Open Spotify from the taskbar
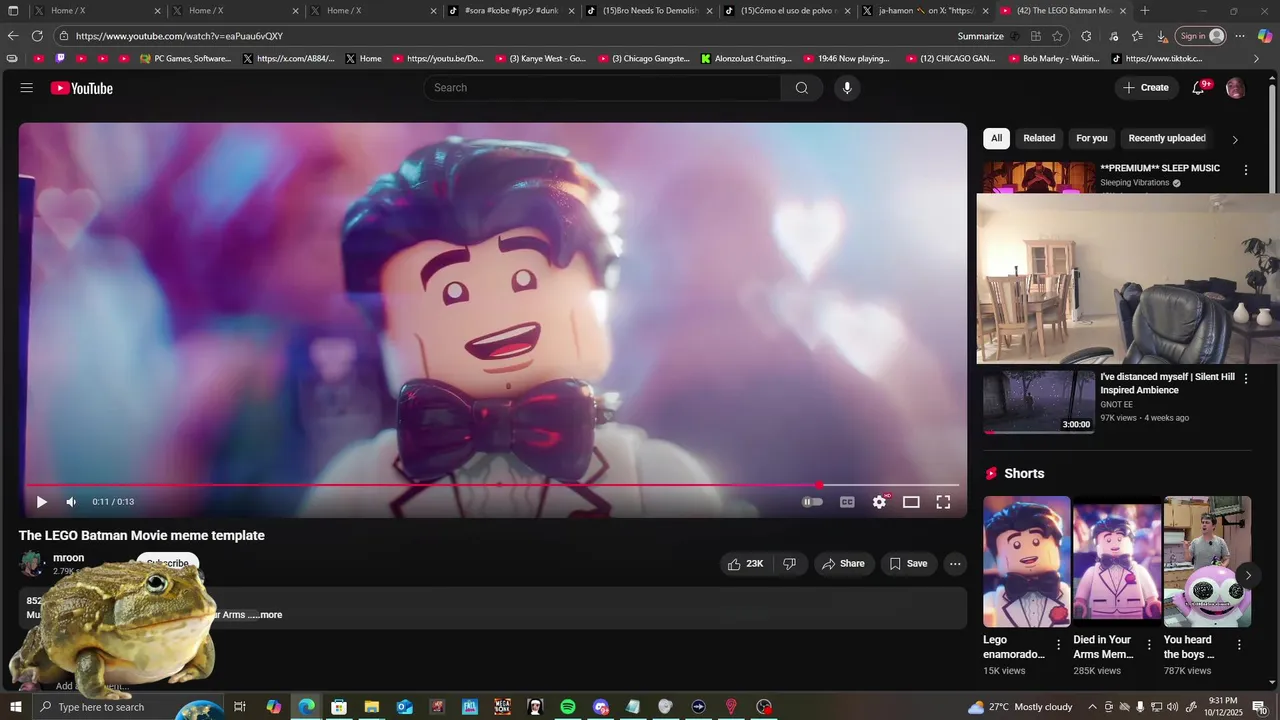This screenshot has height=720, width=1280. [568, 707]
